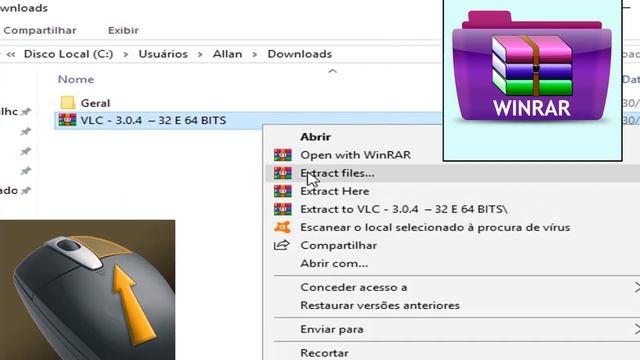Click Downloads breadcrumb
The width and height of the screenshot is (640, 360).
[x=300, y=54]
